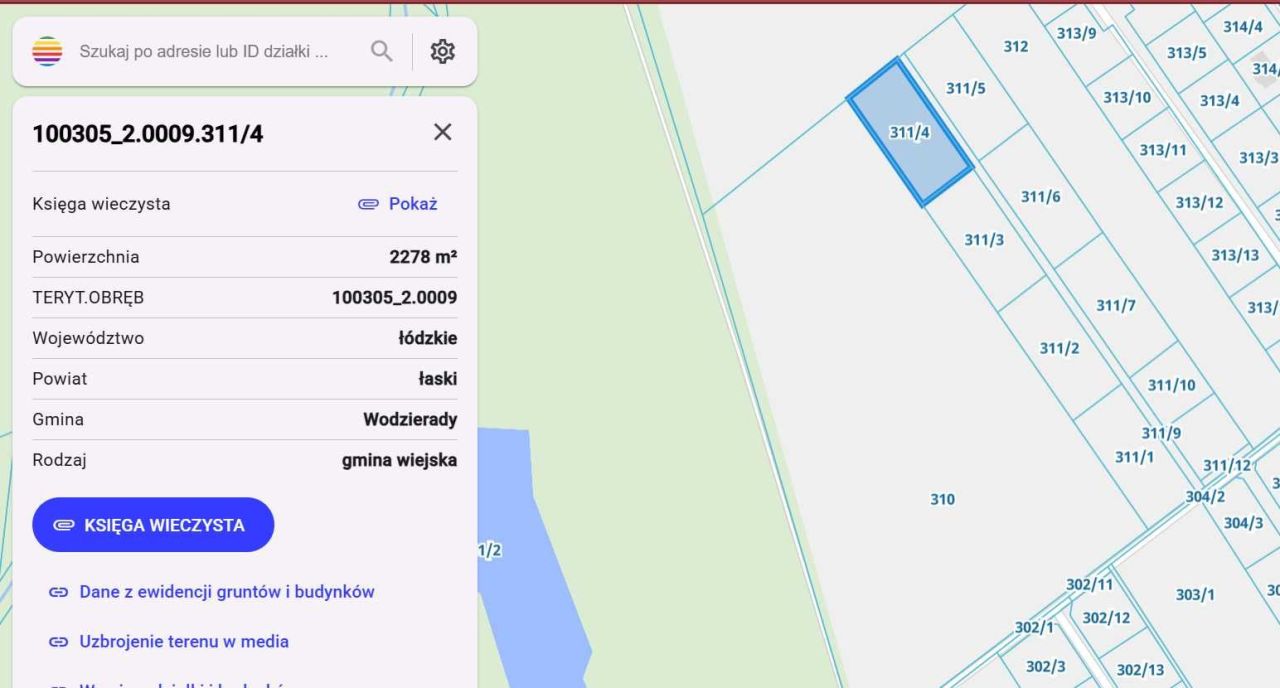The height and width of the screenshot is (688, 1280).
Task: Select parcel 313/10 on the map
Action: (1127, 97)
